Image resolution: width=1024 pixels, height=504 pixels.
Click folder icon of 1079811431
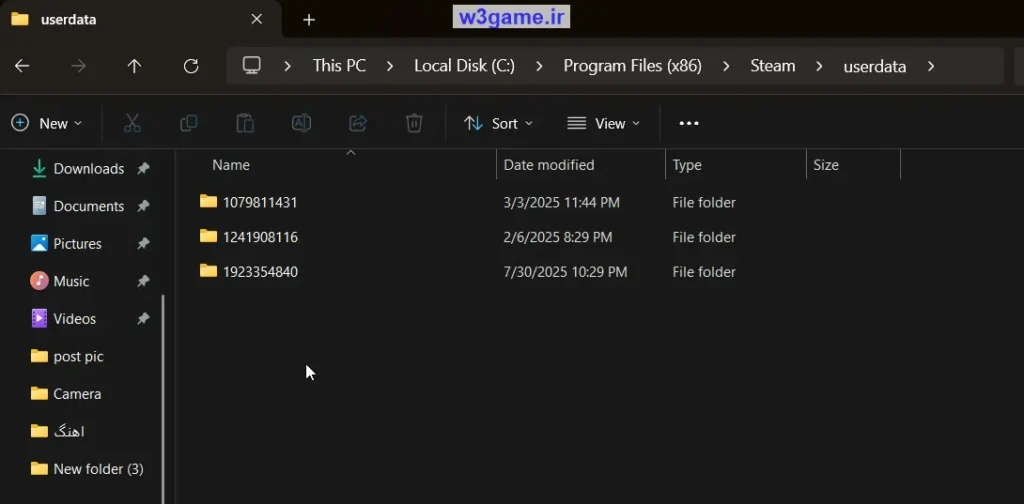208,201
